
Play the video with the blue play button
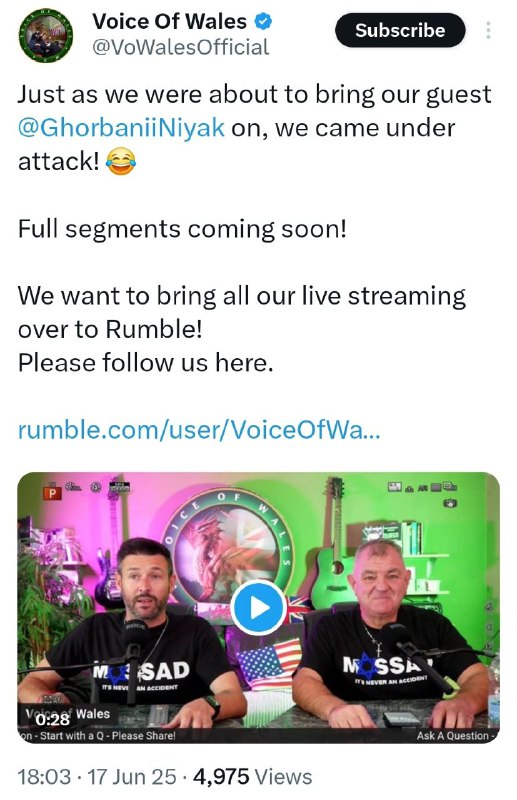[x=258, y=608]
